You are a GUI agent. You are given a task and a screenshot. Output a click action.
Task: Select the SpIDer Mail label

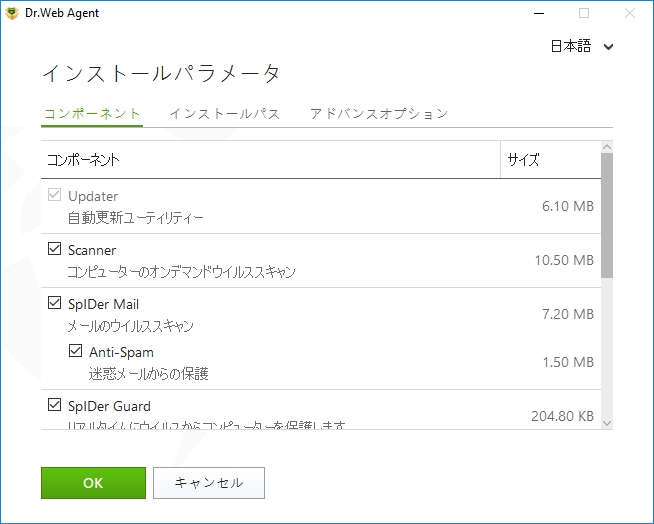pyautogui.click(x=103, y=304)
